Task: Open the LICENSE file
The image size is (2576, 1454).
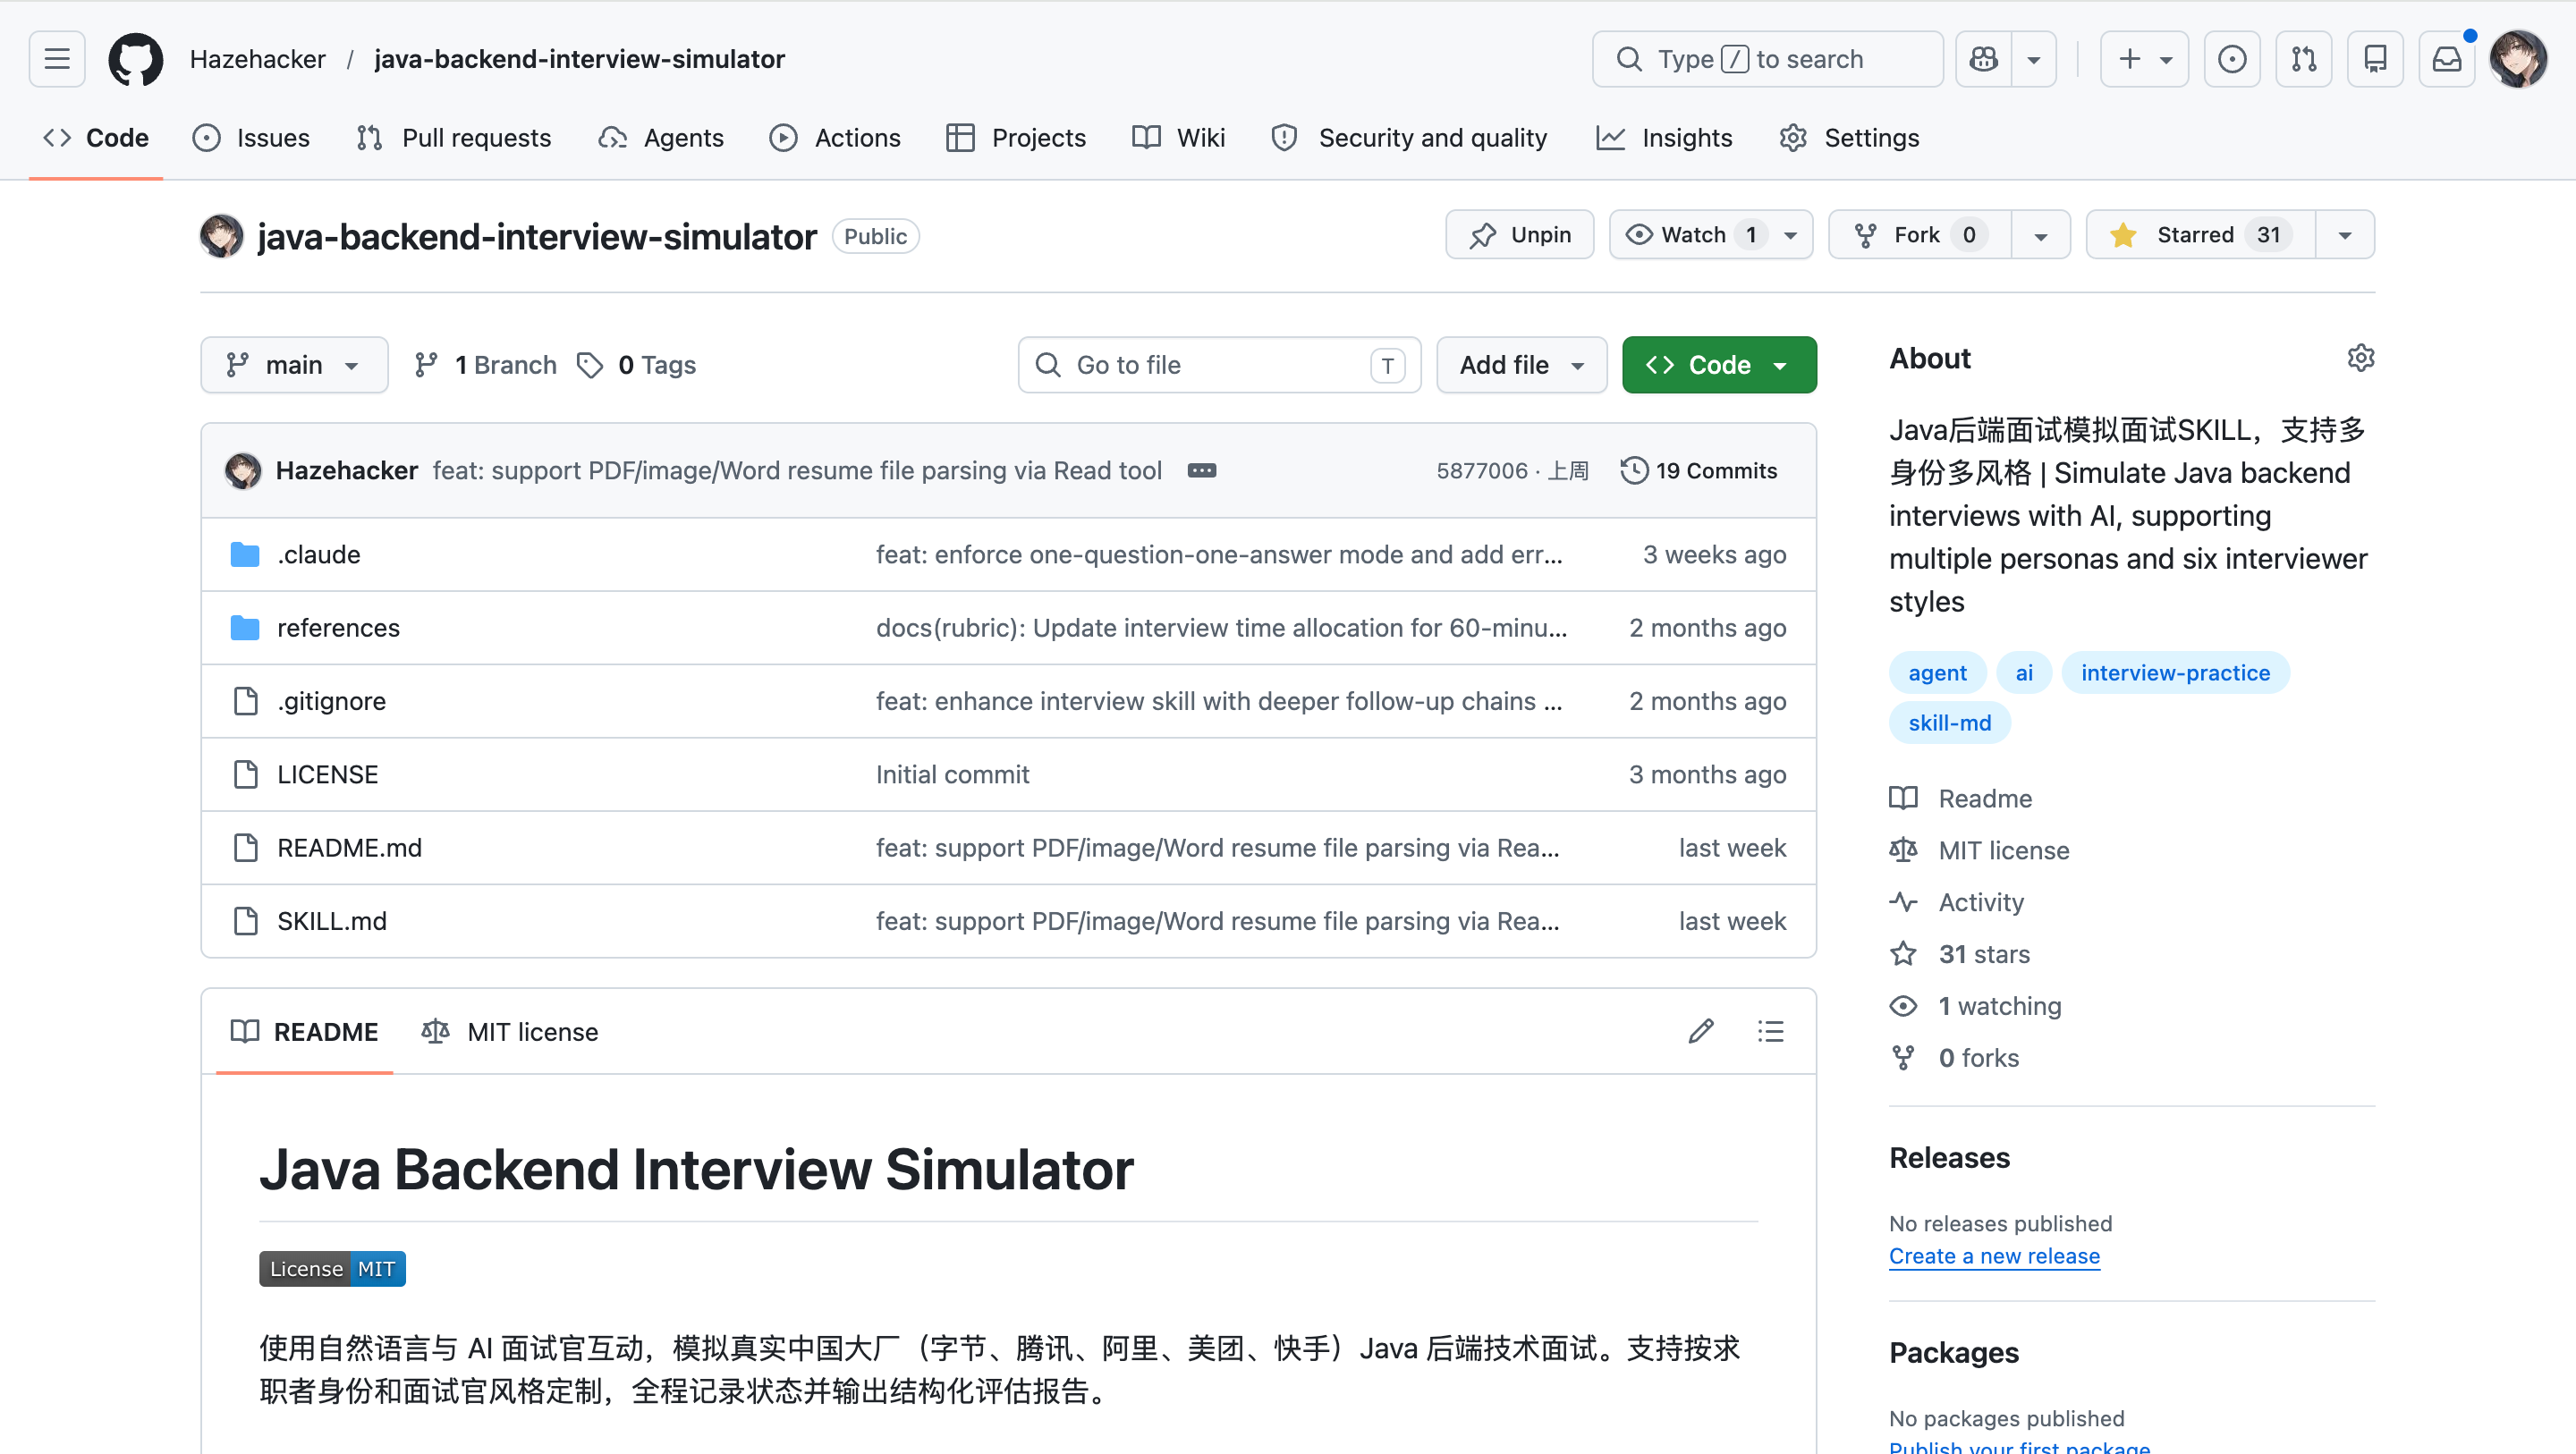Action: [x=328, y=774]
